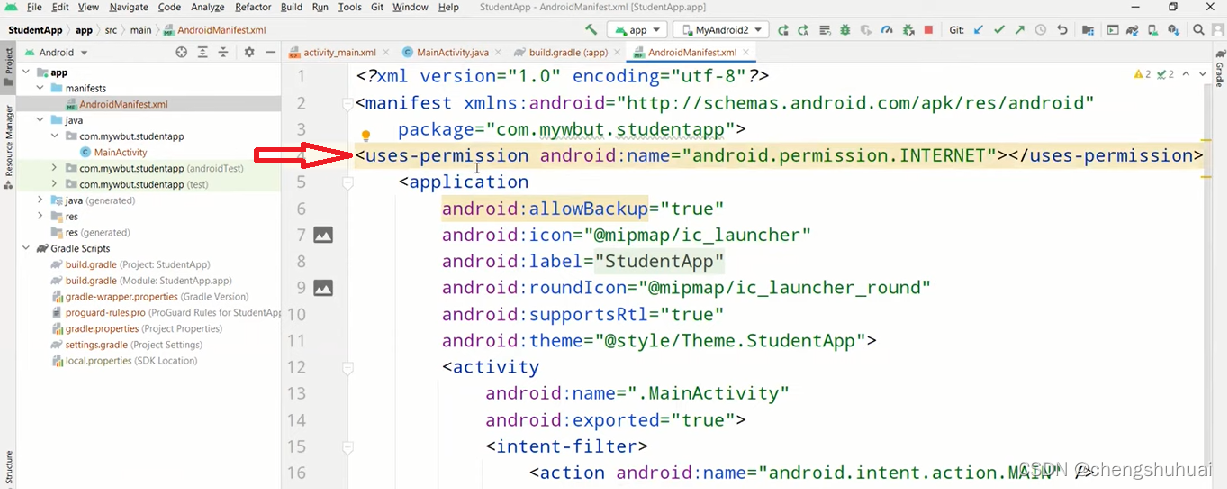
Task: Toggle the Gradle tool window on right edge
Action: pyautogui.click(x=1219, y=68)
